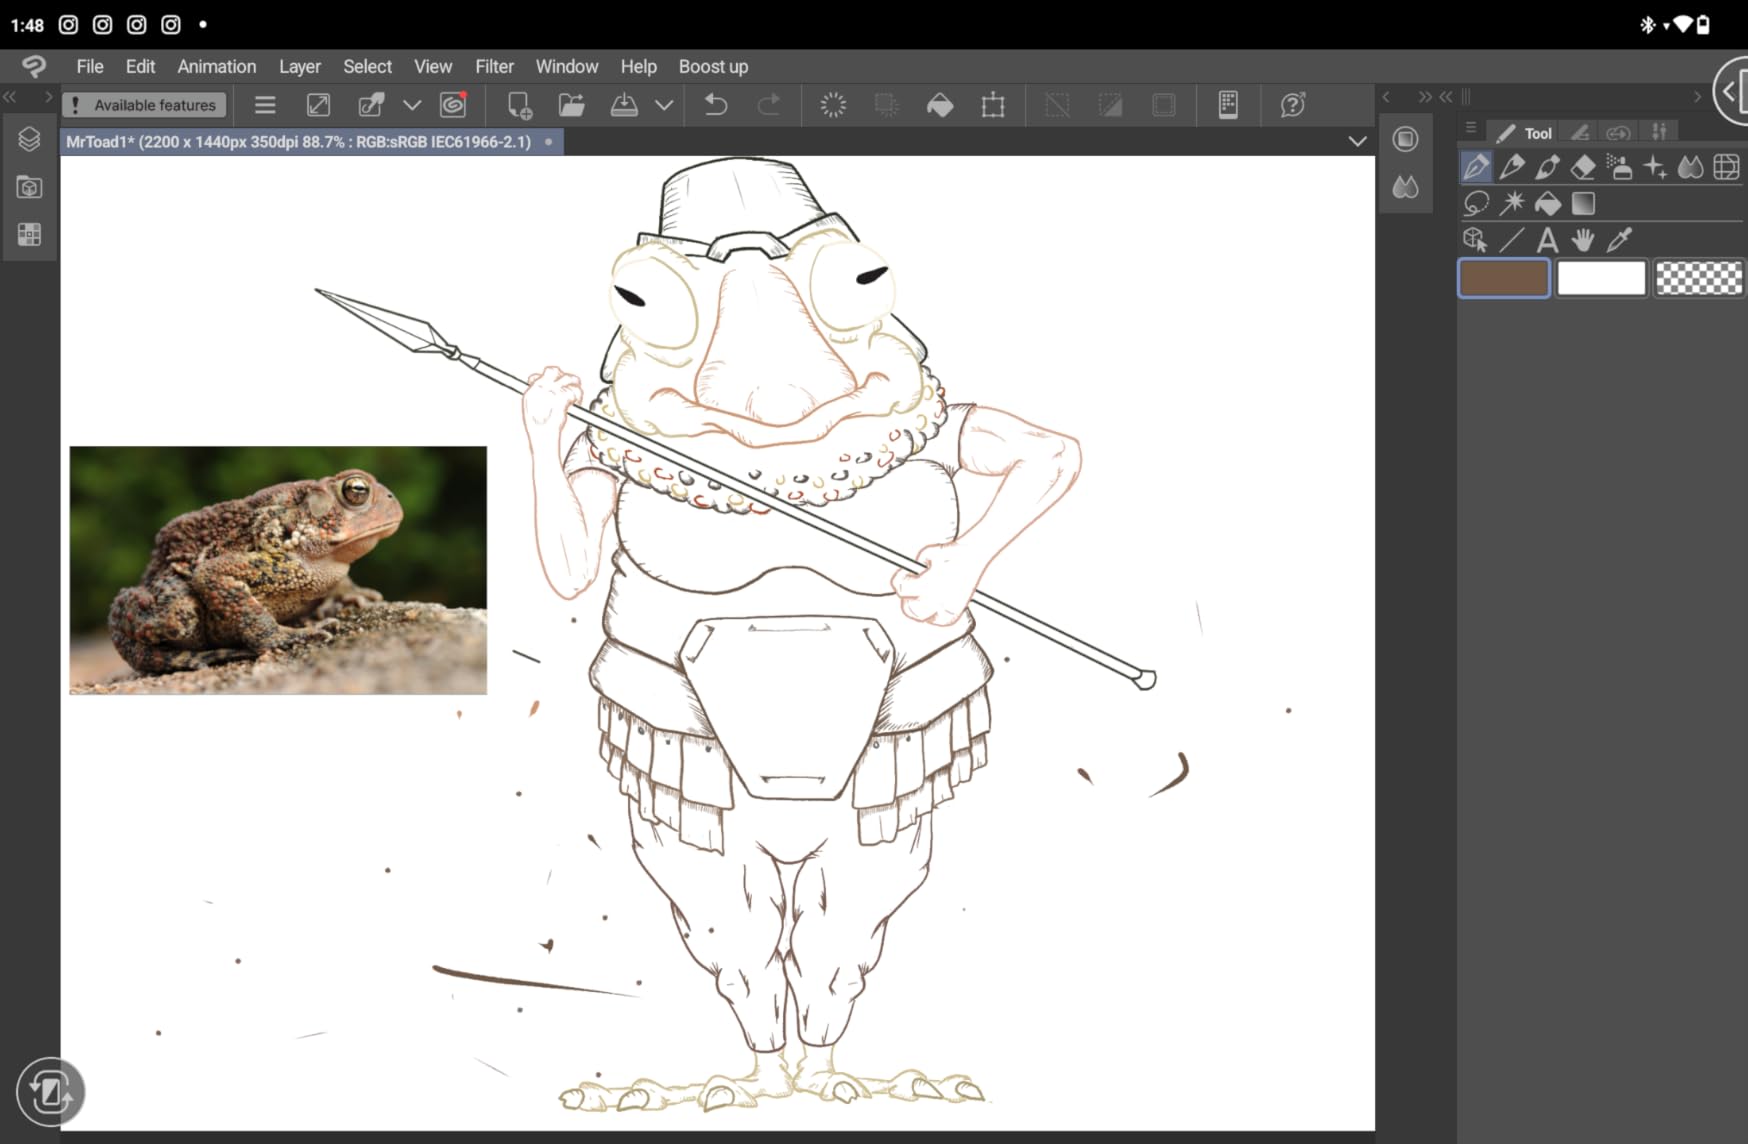
Task: Select the Hand move tool
Action: (x=1583, y=240)
